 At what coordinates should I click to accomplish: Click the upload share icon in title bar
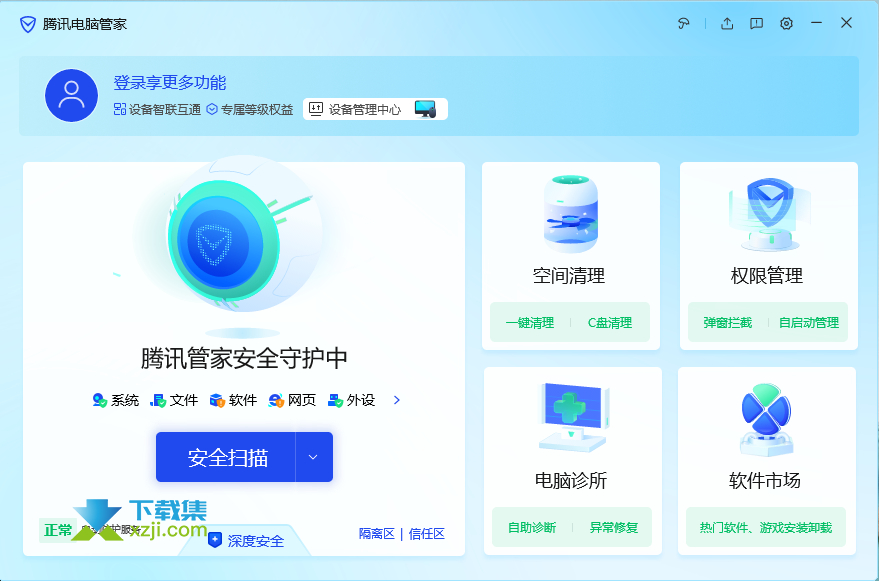tap(727, 23)
